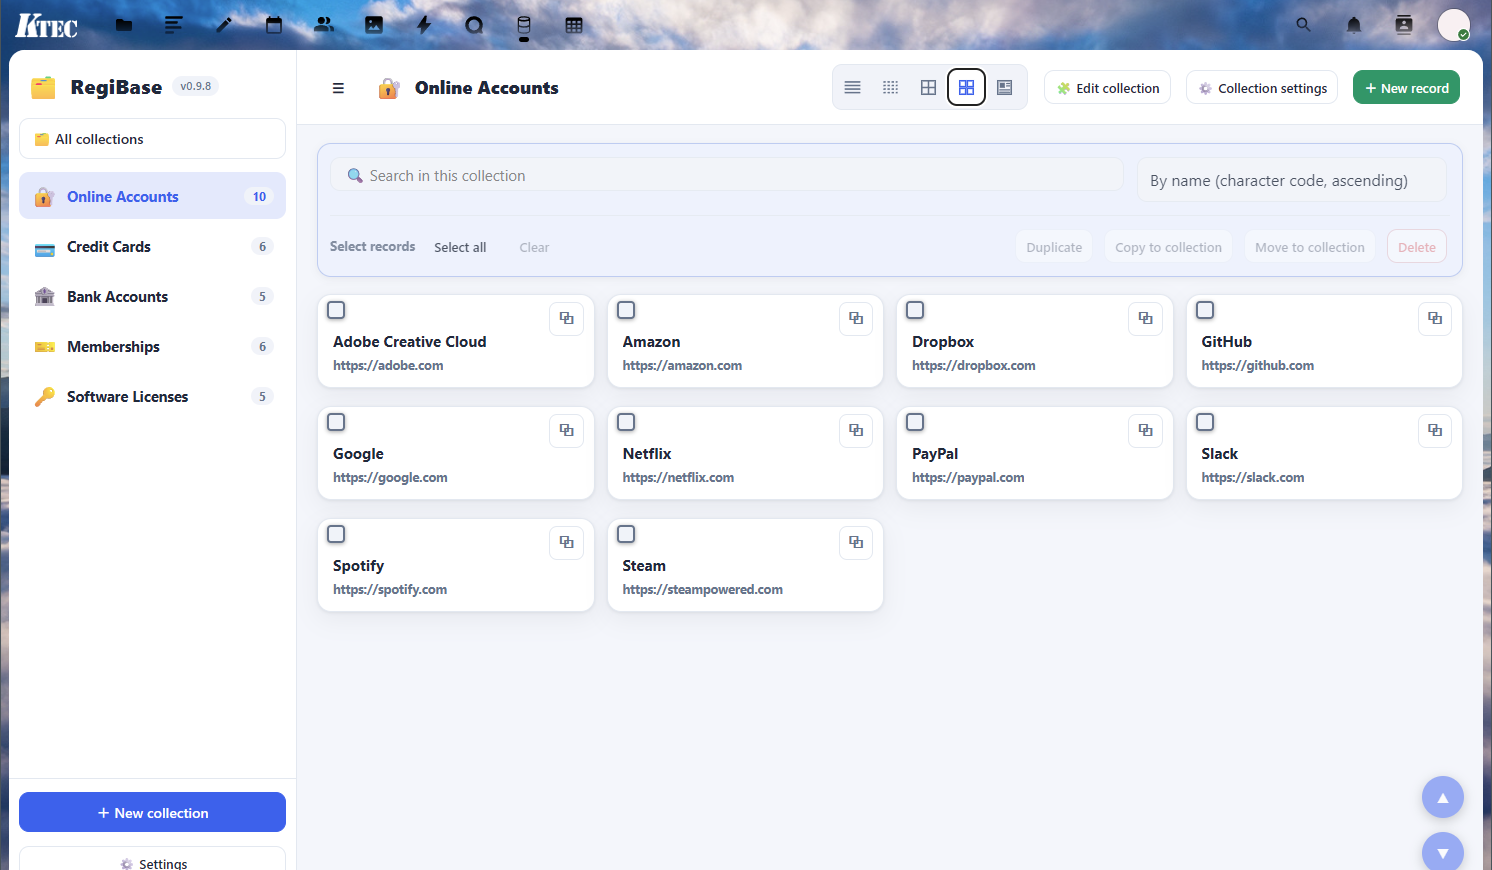Click copy icon on PayPal card
This screenshot has height=870, width=1492.
tap(1145, 430)
